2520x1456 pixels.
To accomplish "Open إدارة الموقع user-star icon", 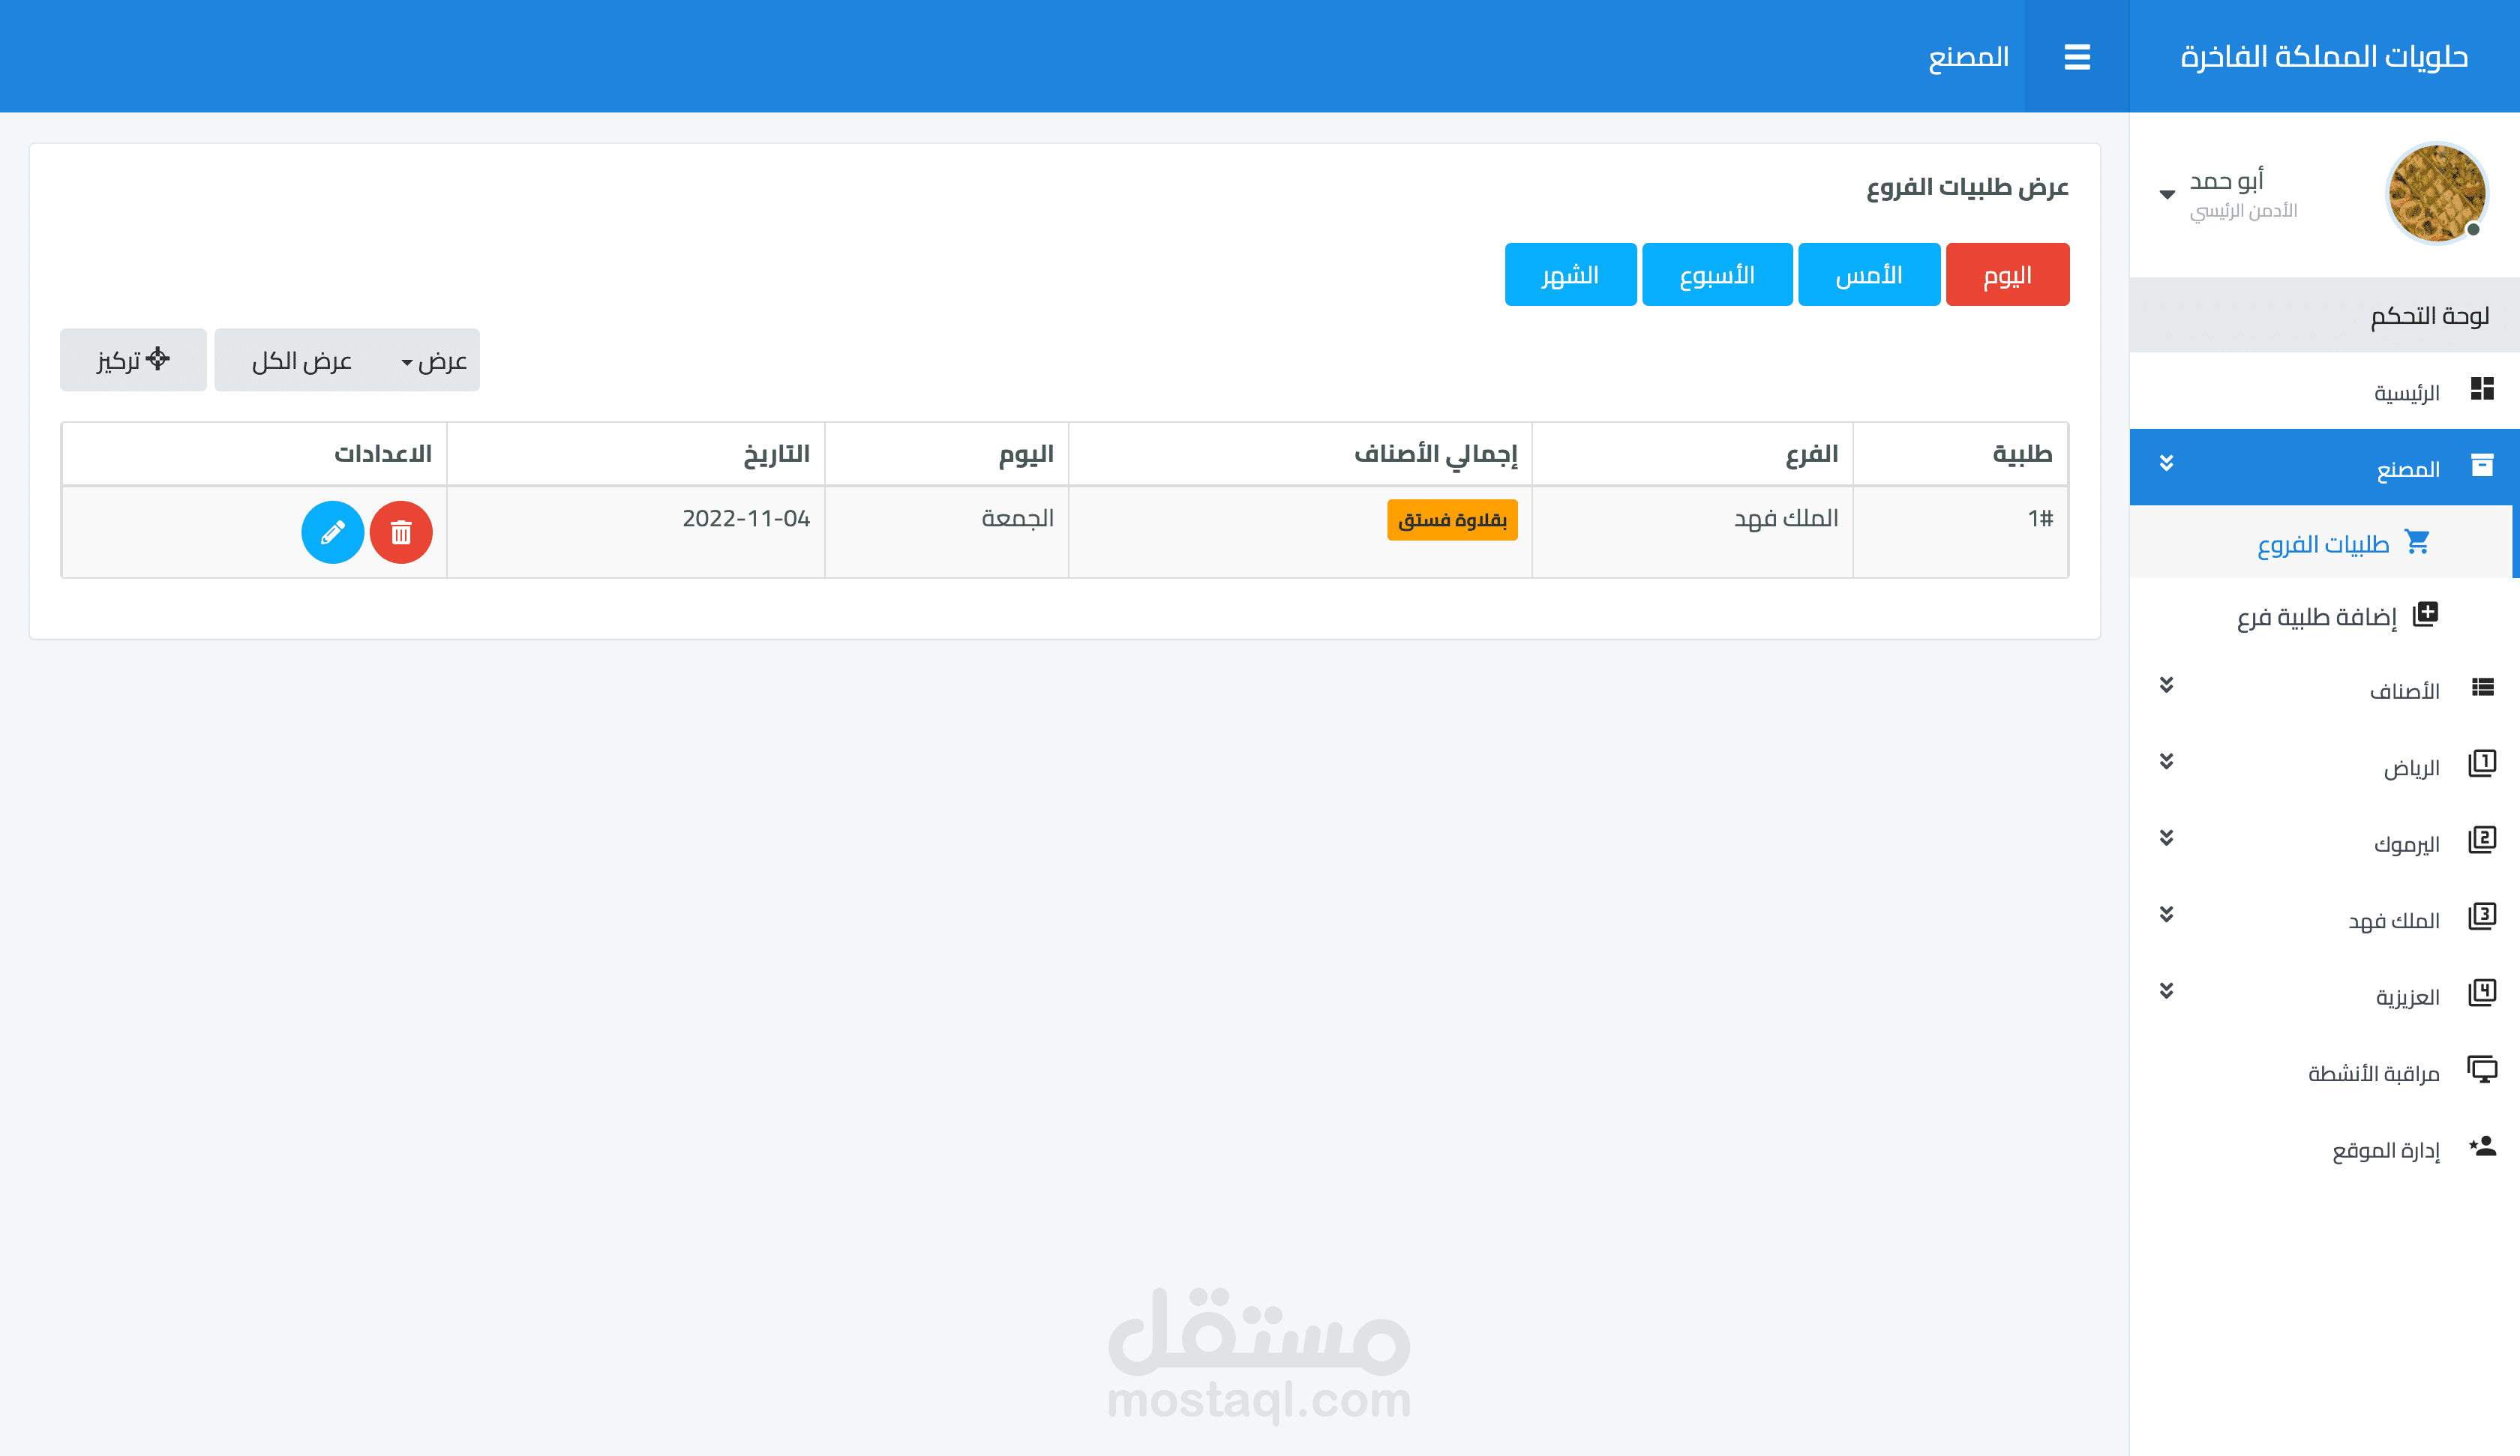I will click(x=2482, y=1146).
